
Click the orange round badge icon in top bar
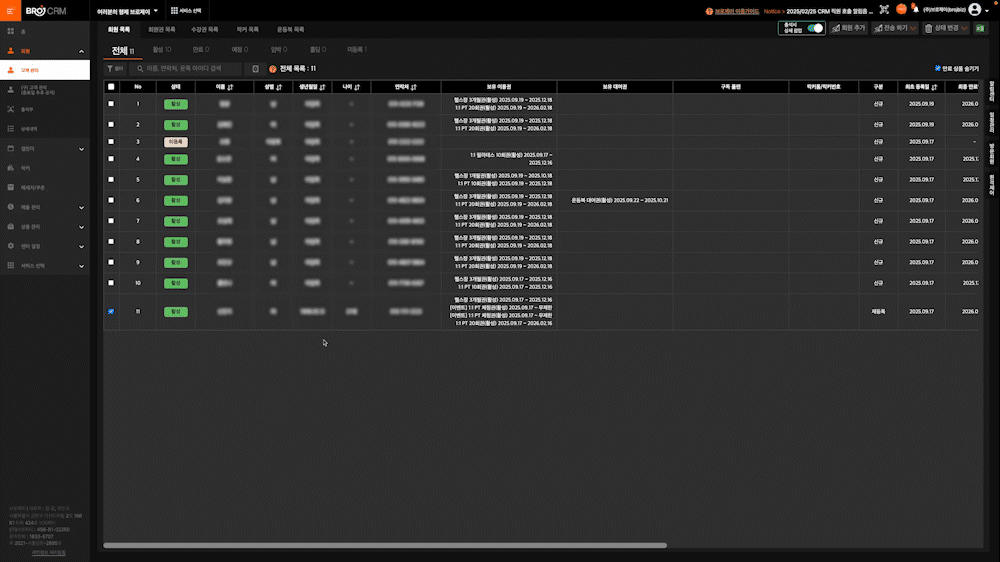click(901, 9)
